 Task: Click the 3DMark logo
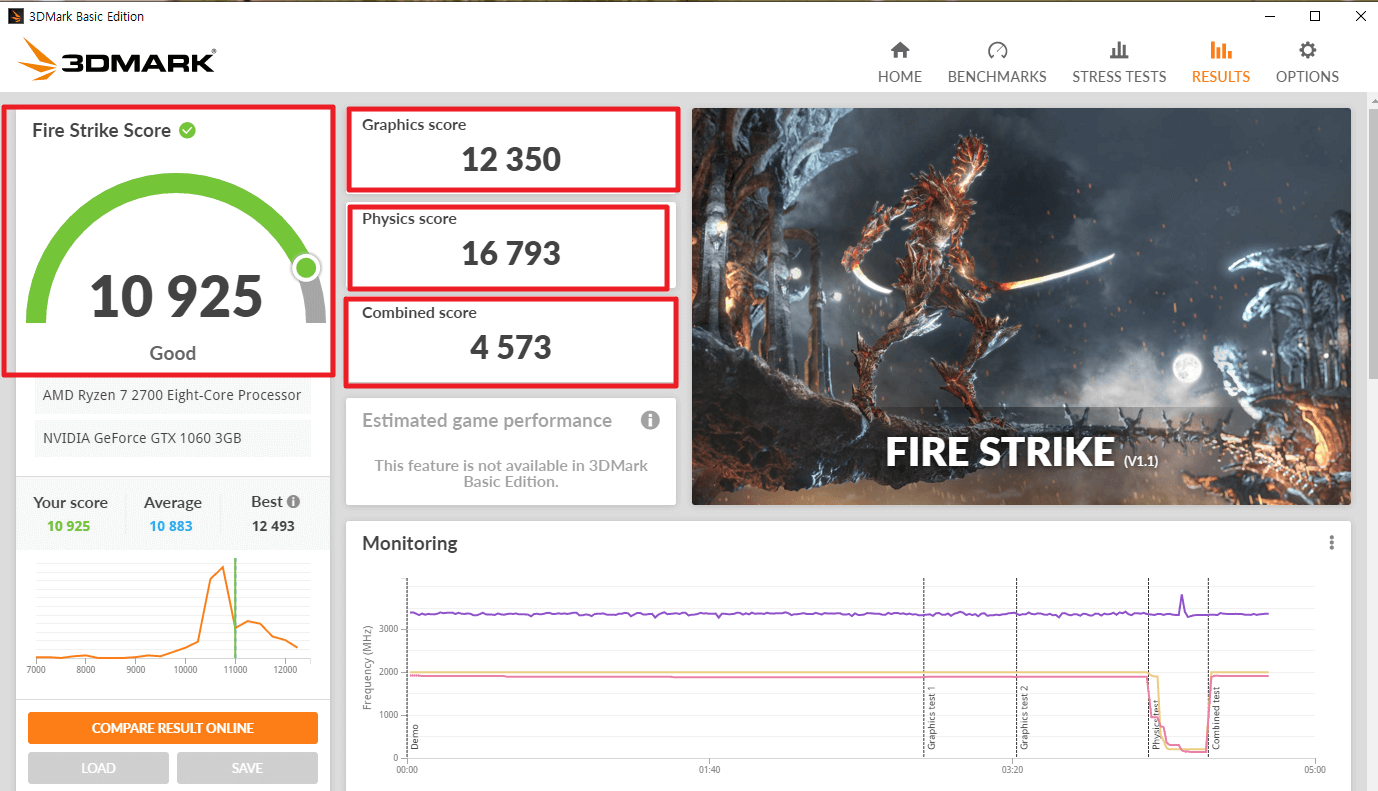coord(116,60)
